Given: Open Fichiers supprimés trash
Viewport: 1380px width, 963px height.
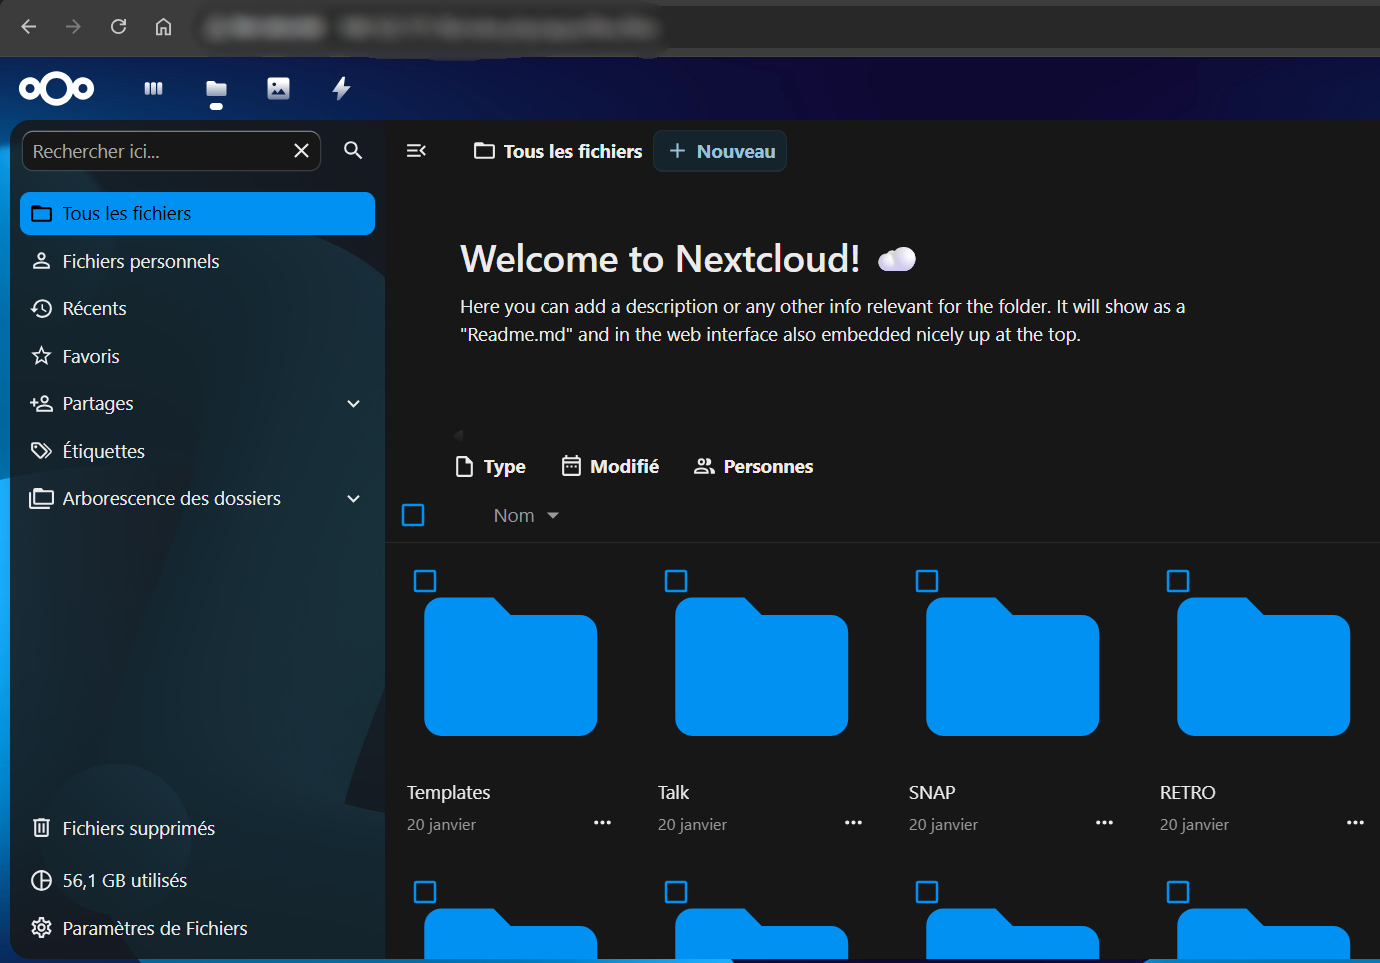Looking at the screenshot, I should (x=197, y=828).
